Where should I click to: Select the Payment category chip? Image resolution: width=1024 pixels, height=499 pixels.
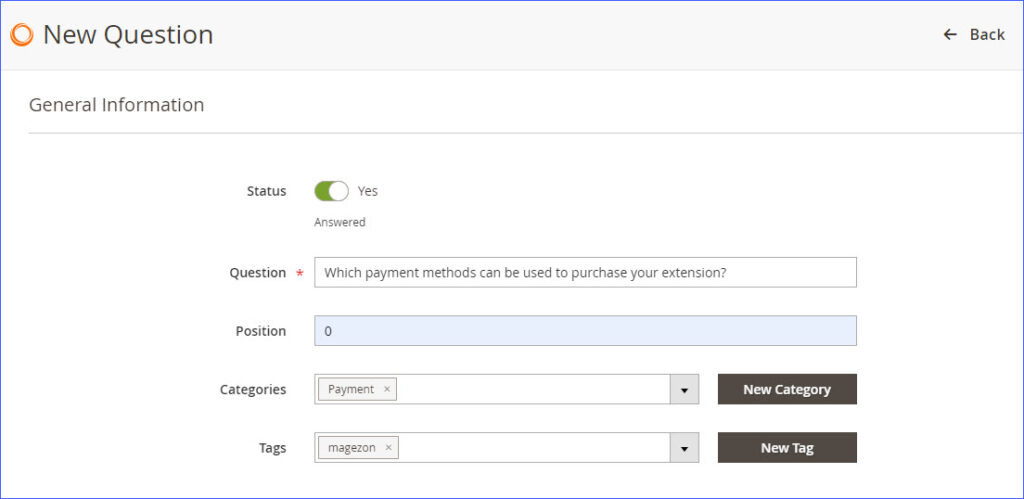351,389
